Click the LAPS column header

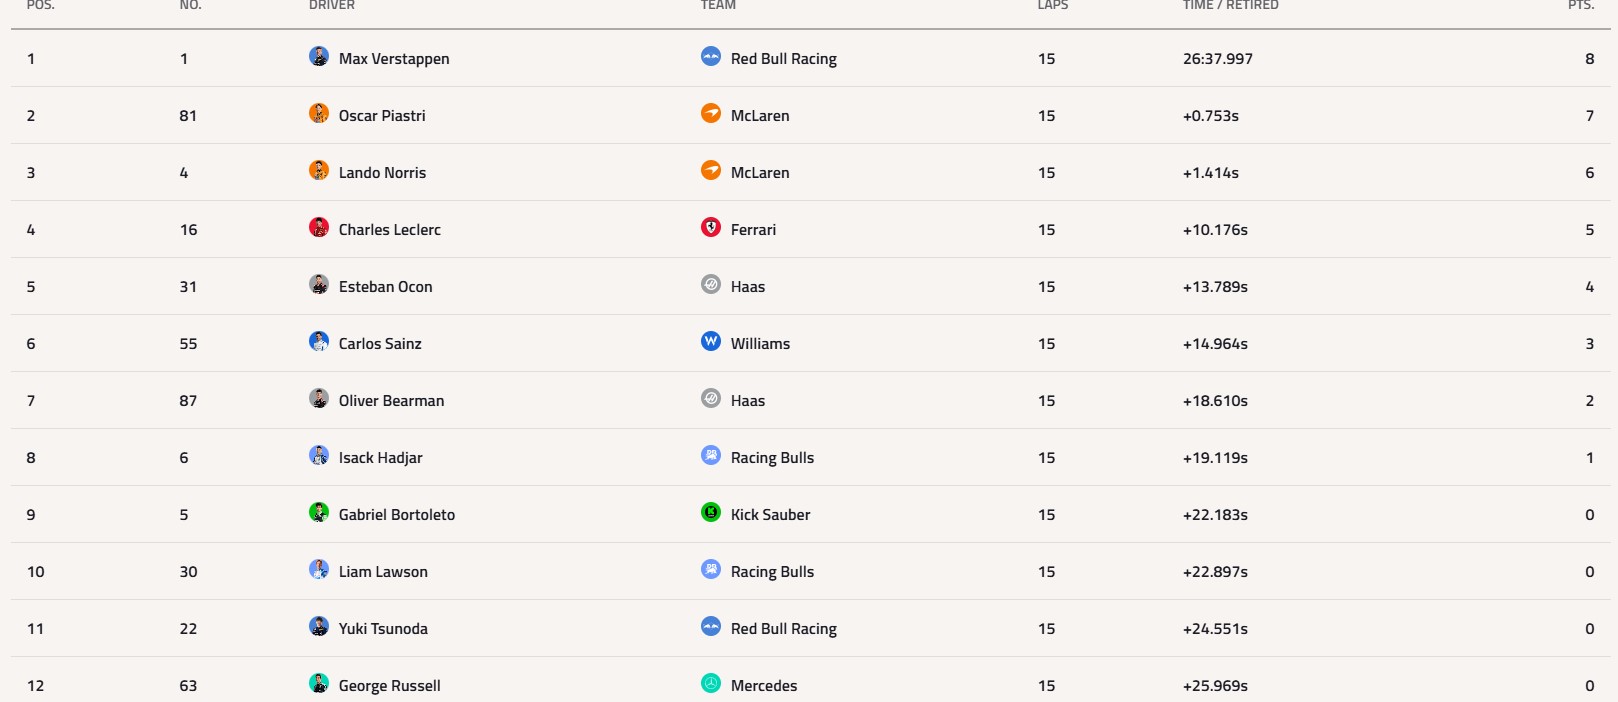point(1052,6)
